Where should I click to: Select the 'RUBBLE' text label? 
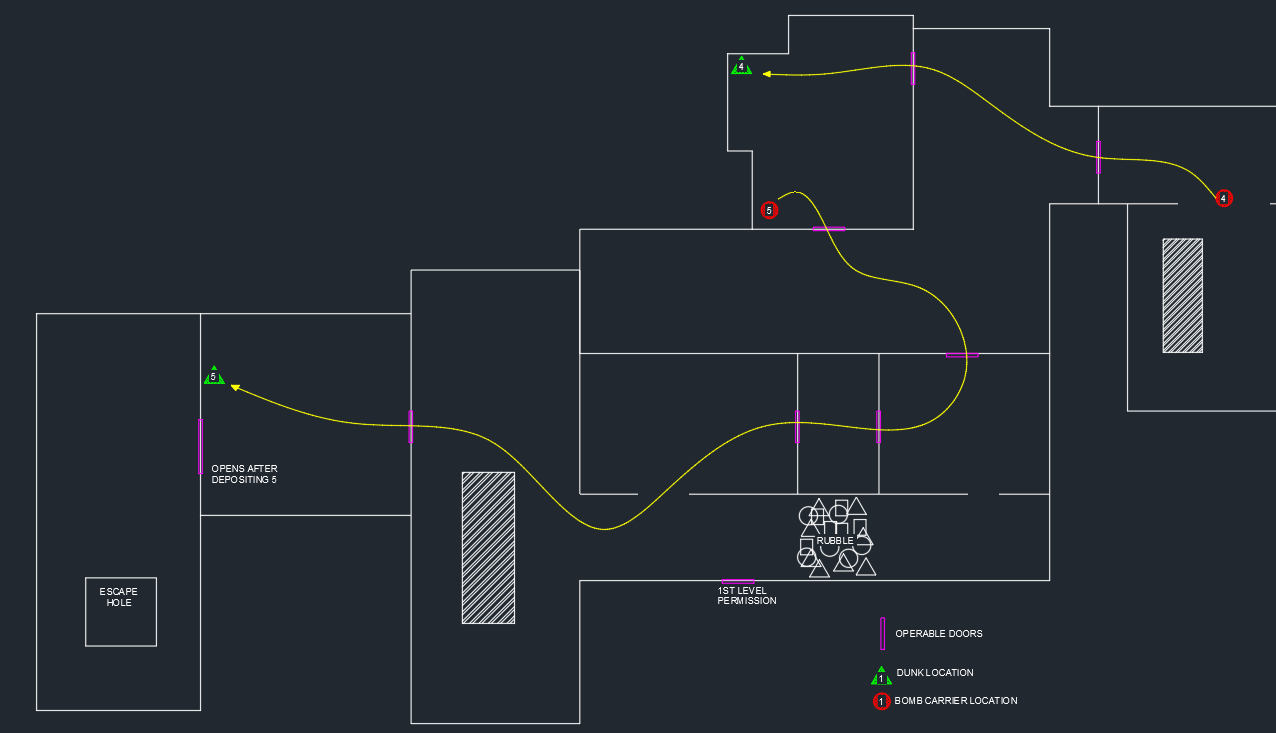pos(835,541)
